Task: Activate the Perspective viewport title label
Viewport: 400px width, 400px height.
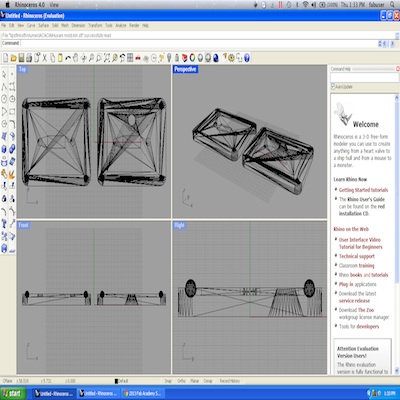Action: tap(185, 69)
